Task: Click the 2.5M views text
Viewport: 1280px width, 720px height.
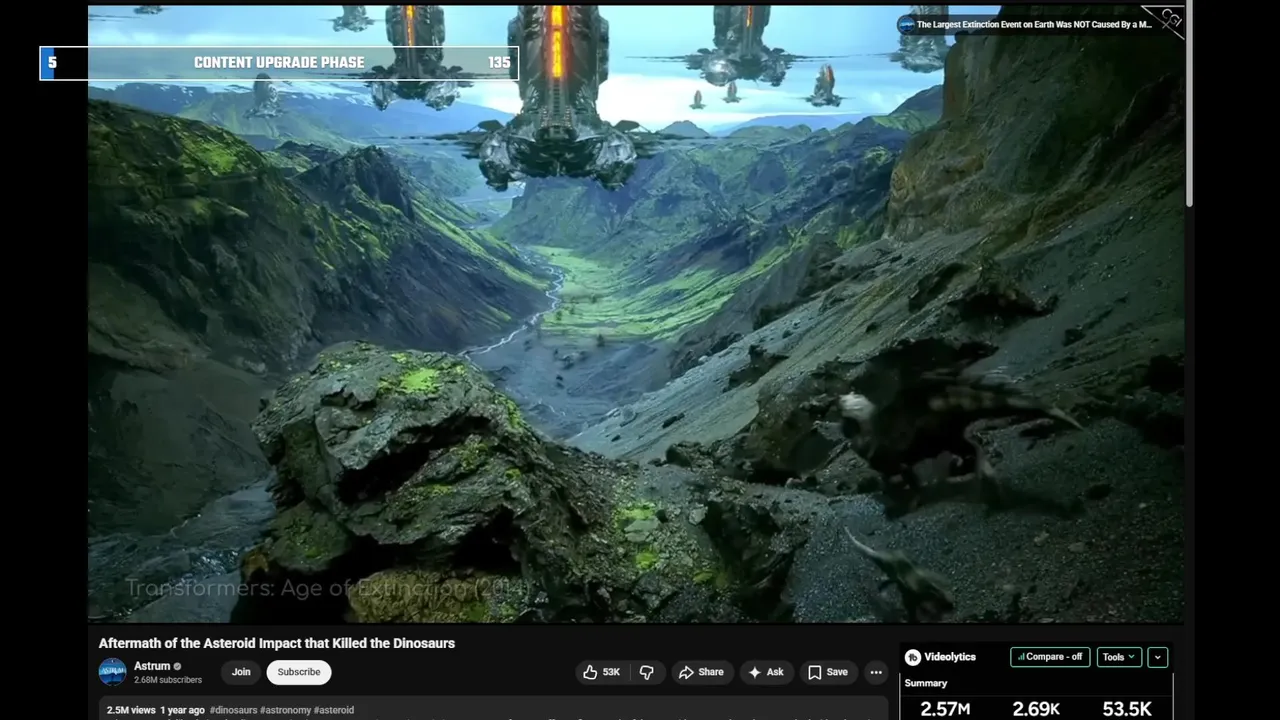Action: 131,710
